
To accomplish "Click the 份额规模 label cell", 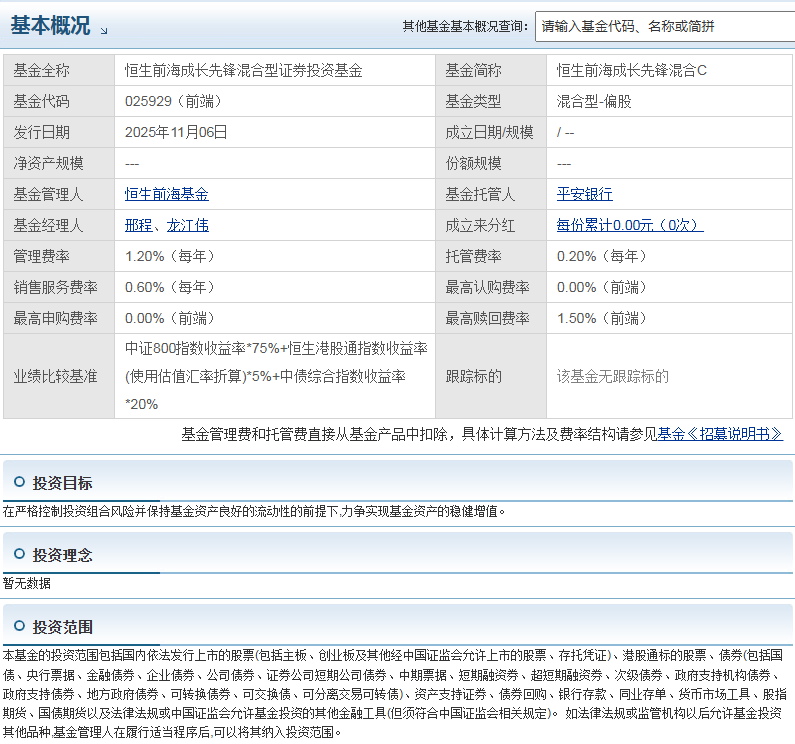I will 491,163.
